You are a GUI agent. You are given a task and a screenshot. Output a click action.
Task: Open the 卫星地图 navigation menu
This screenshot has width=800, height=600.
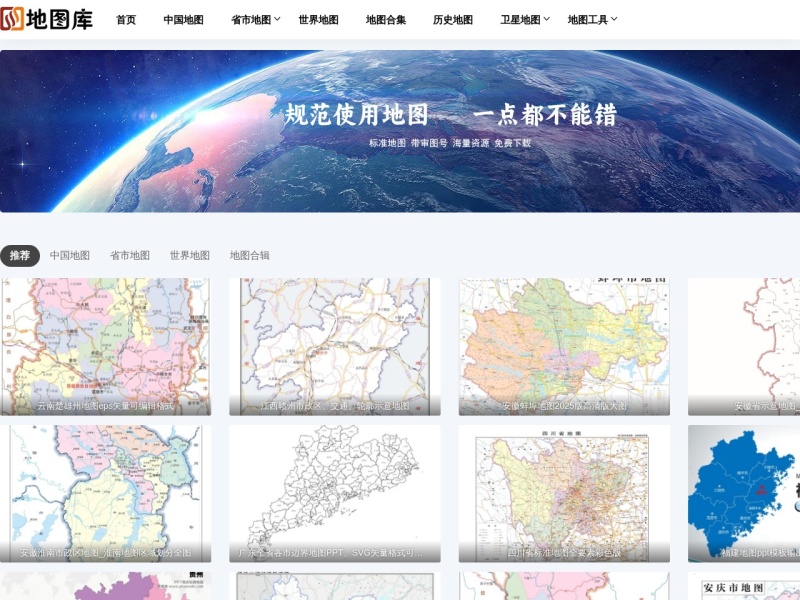(520, 19)
